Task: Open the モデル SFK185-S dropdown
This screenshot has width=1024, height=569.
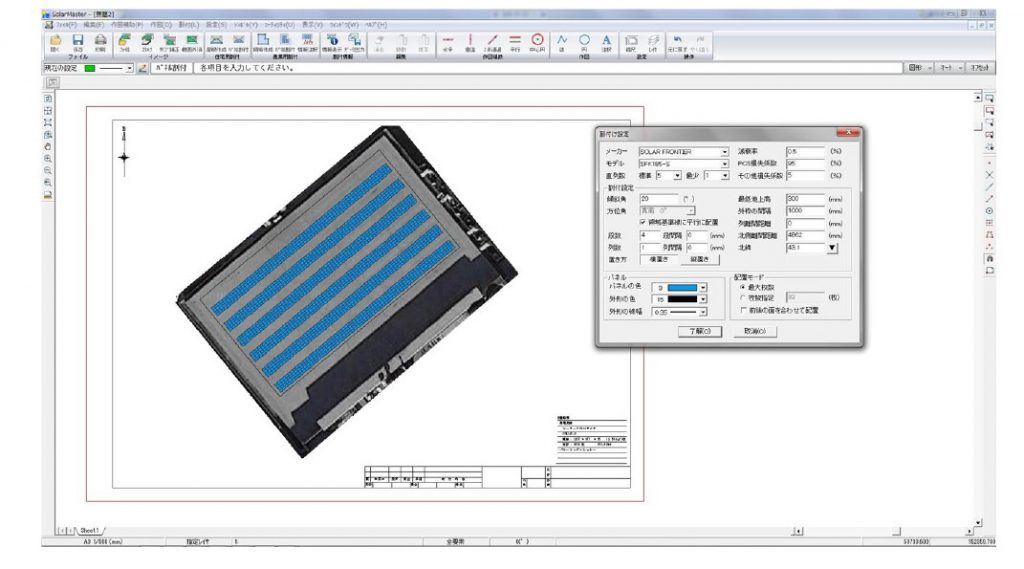Action: click(x=724, y=164)
